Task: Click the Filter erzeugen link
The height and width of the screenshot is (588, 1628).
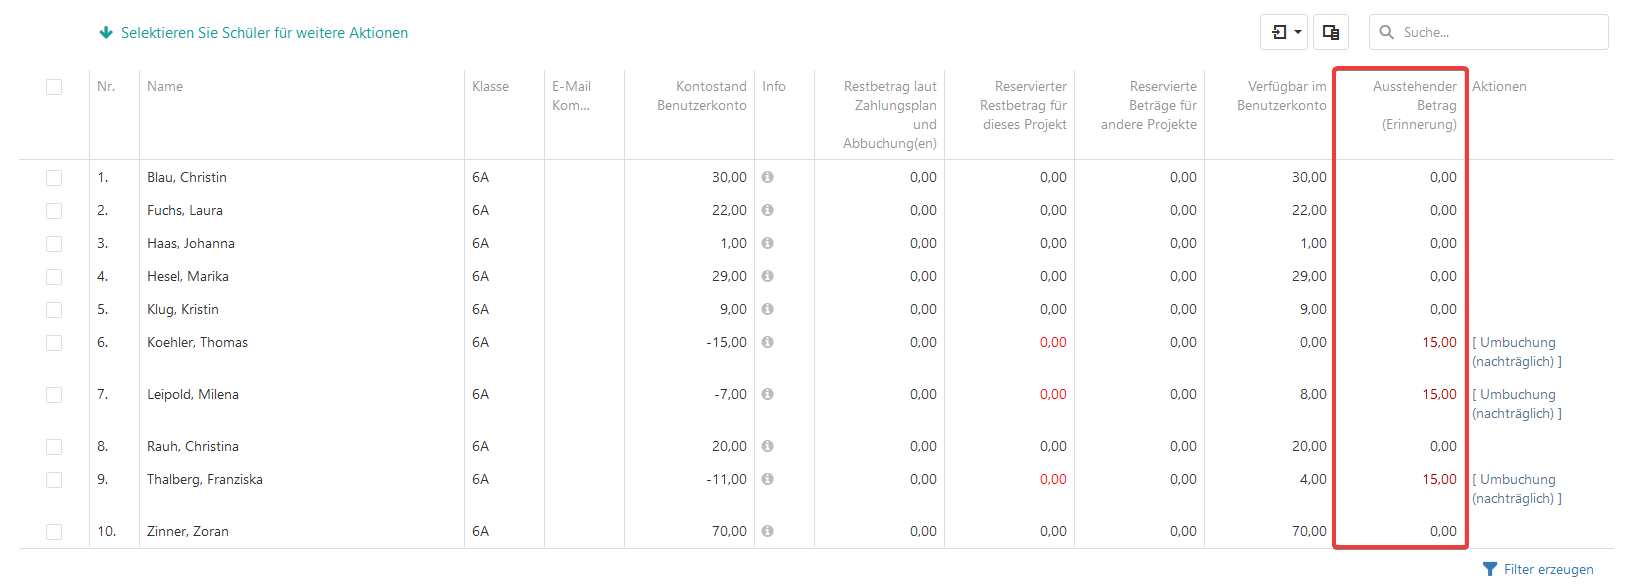Action: click(1548, 569)
